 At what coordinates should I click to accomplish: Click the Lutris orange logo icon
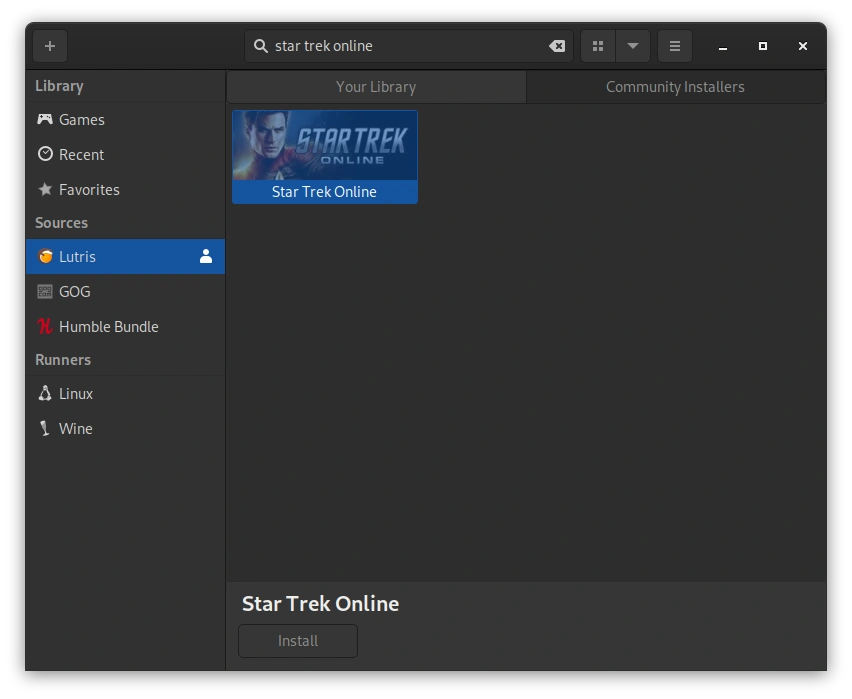tap(45, 256)
